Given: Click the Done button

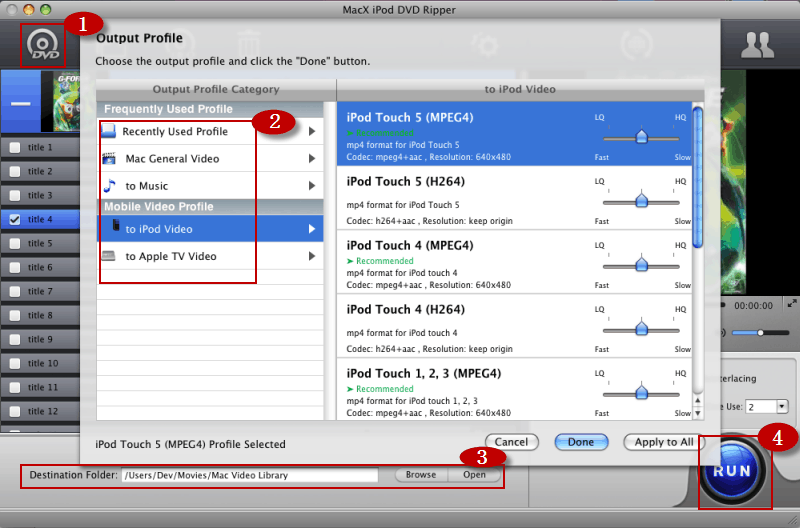Looking at the screenshot, I should tap(581, 442).
